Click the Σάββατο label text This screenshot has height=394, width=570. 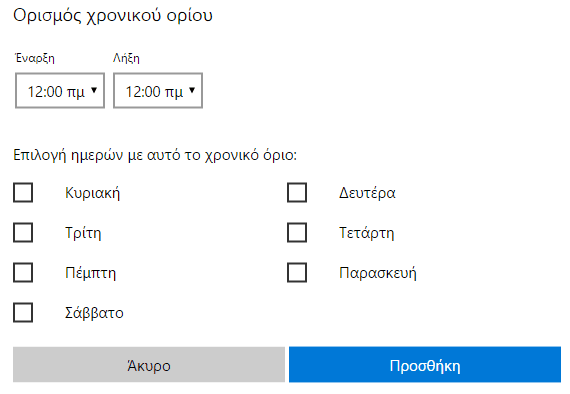(94, 313)
